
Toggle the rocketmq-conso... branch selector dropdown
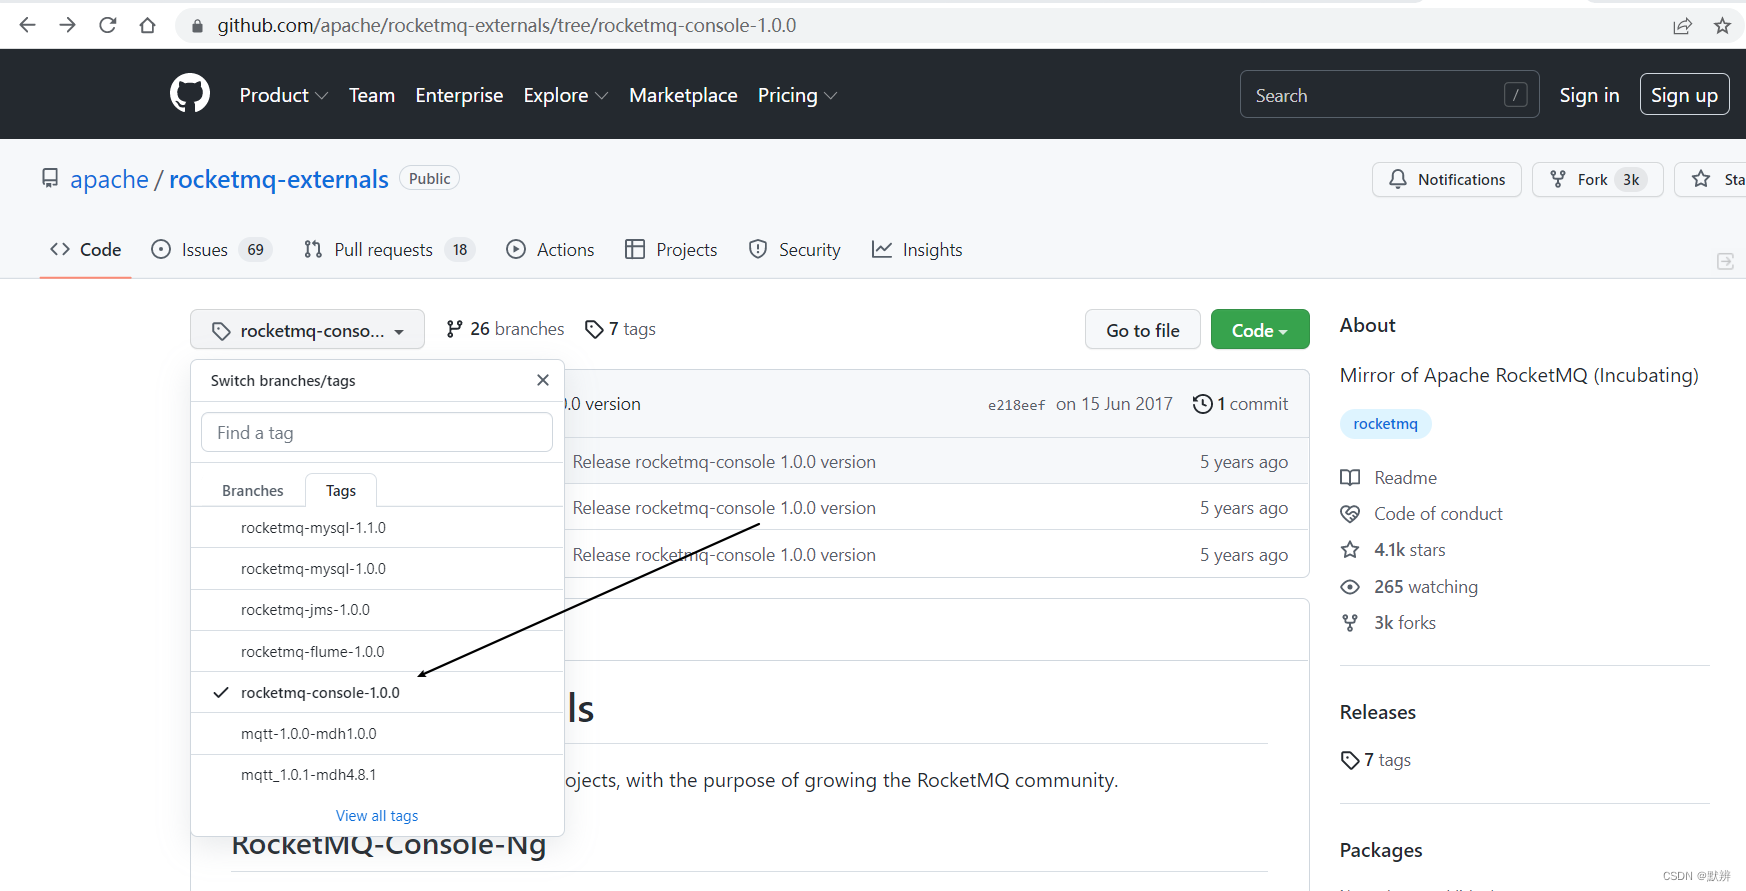(307, 330)
